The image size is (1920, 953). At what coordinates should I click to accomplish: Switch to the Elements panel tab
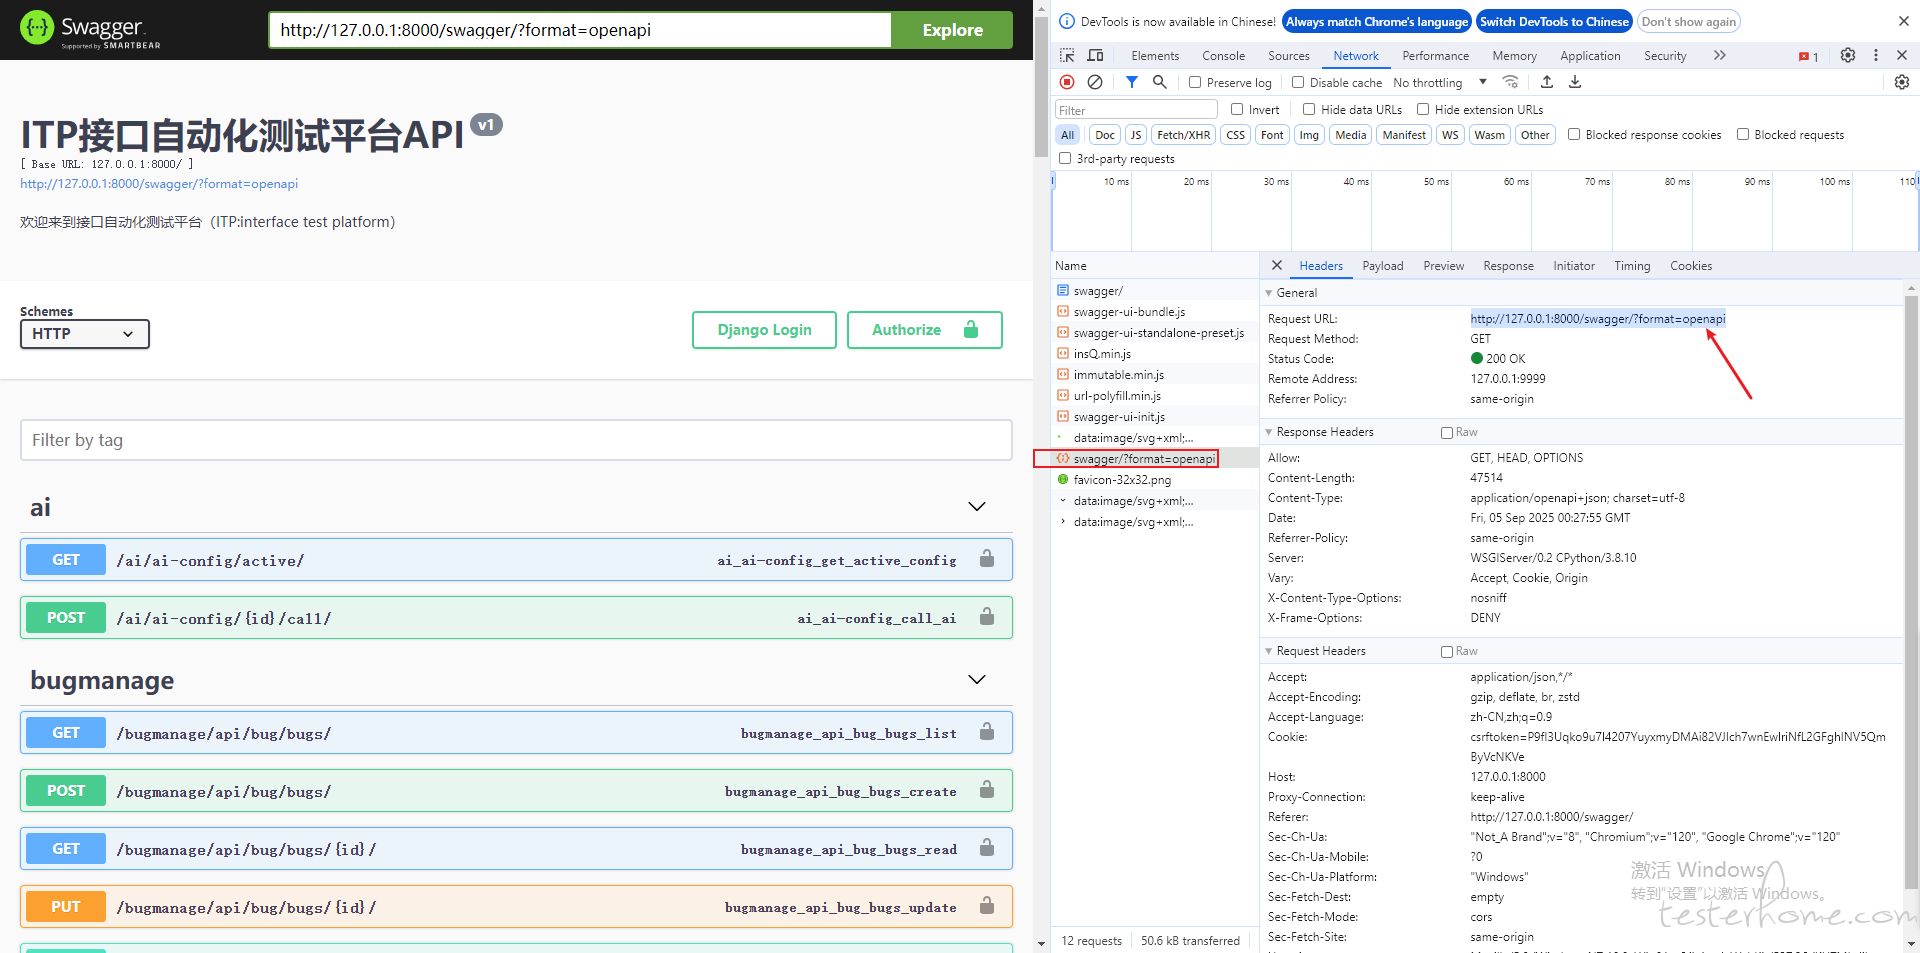point(1155,56)
